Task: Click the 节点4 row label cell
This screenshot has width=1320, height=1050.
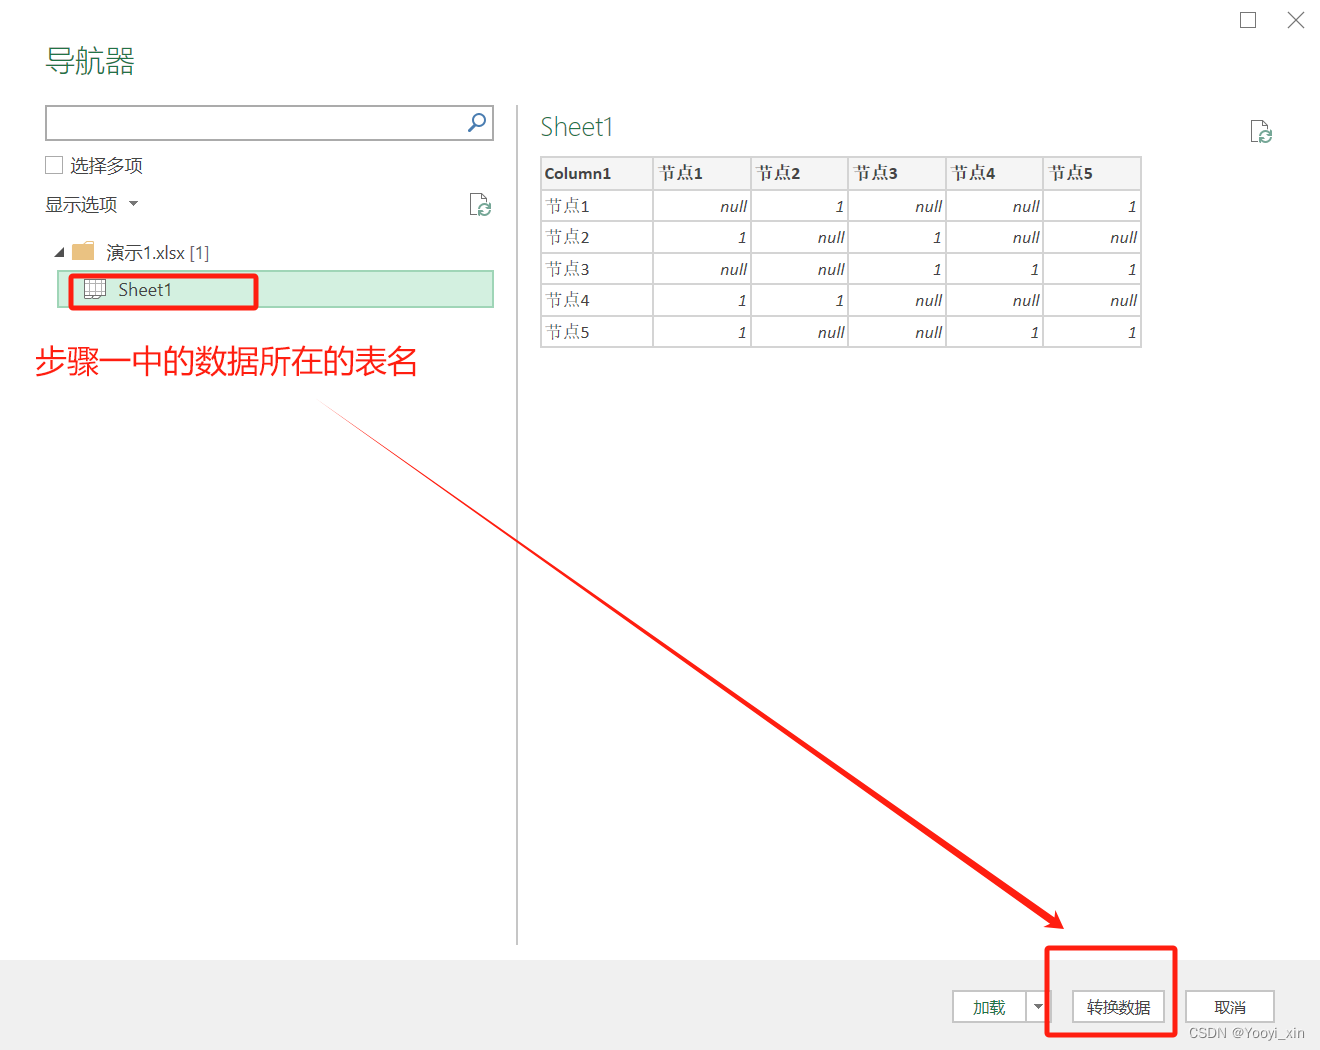Action: pos(597,300)
